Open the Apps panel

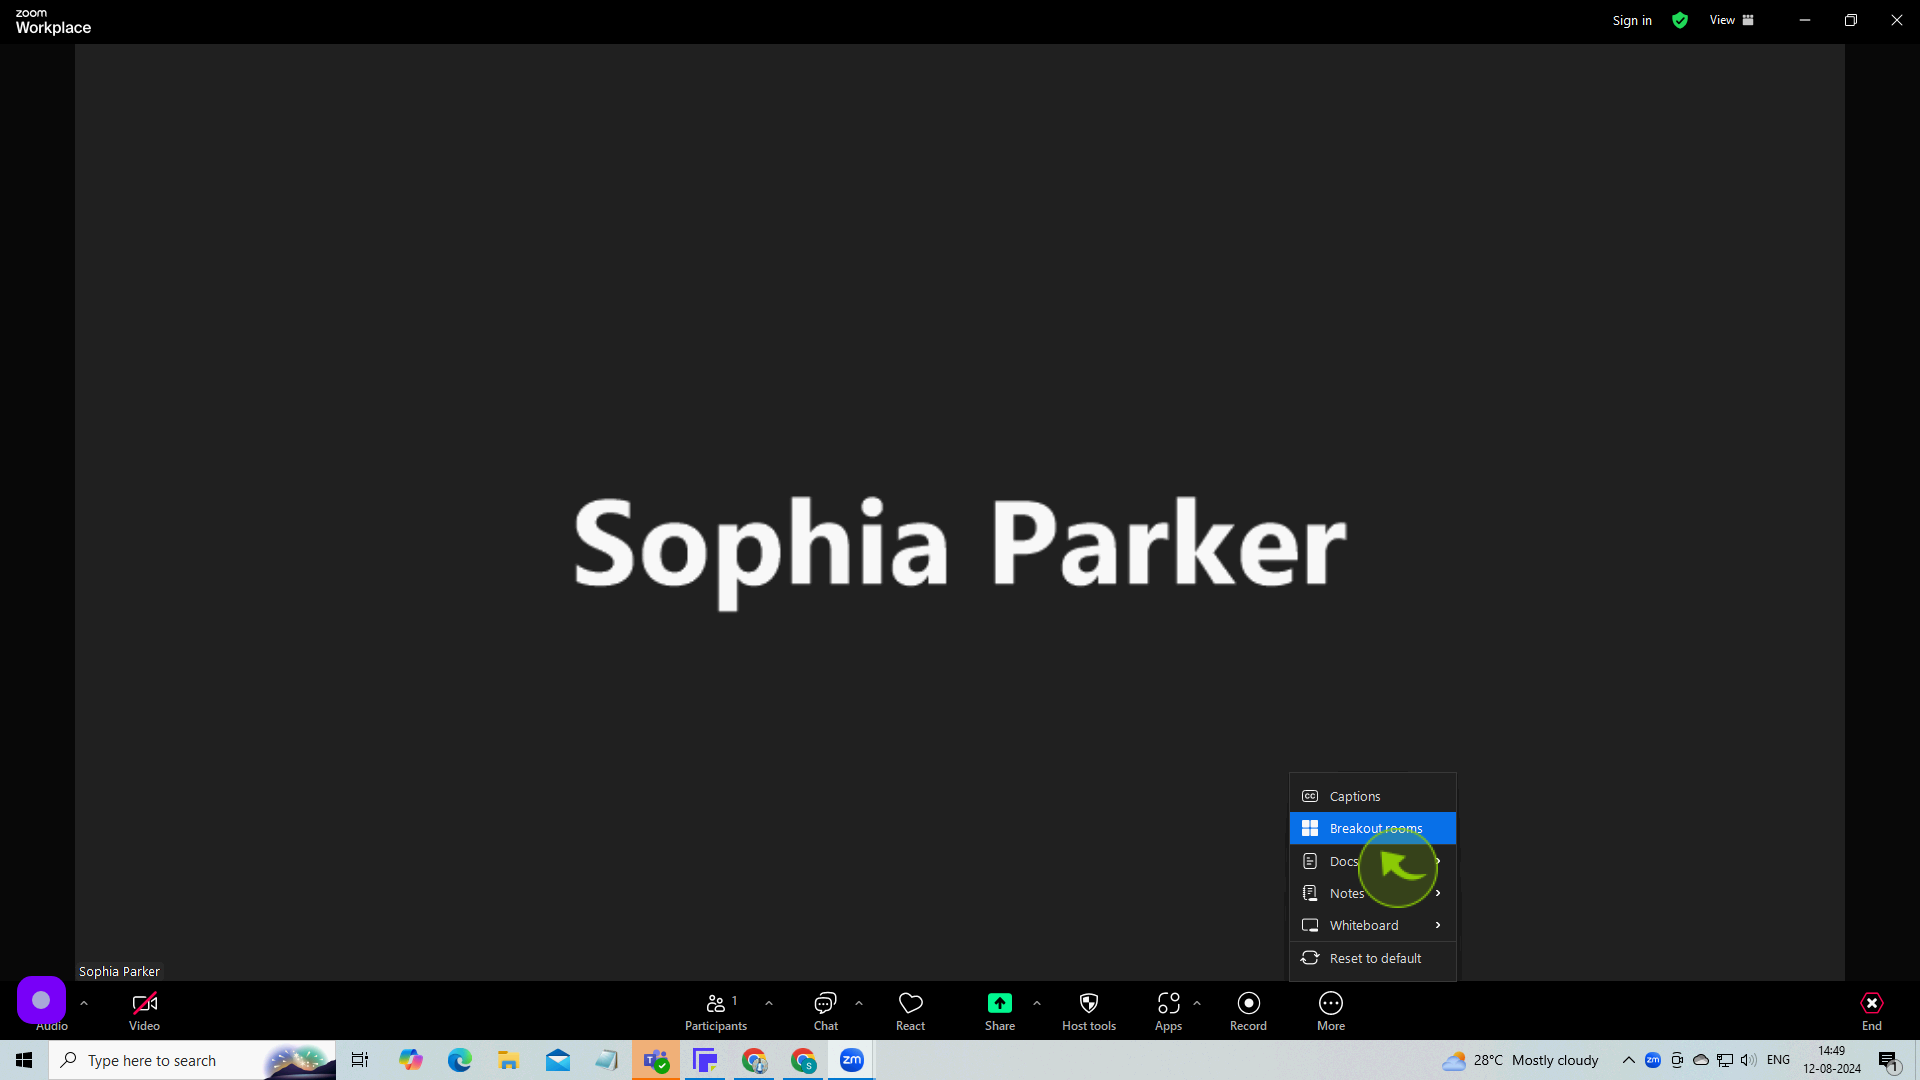point(1168,1011)
